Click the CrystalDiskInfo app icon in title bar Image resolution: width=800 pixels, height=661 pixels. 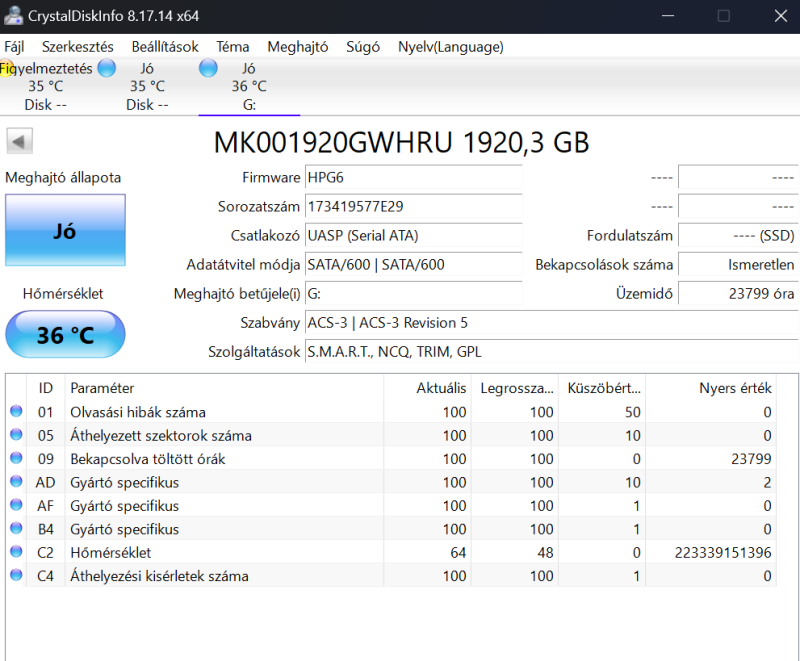click(13, 16)
